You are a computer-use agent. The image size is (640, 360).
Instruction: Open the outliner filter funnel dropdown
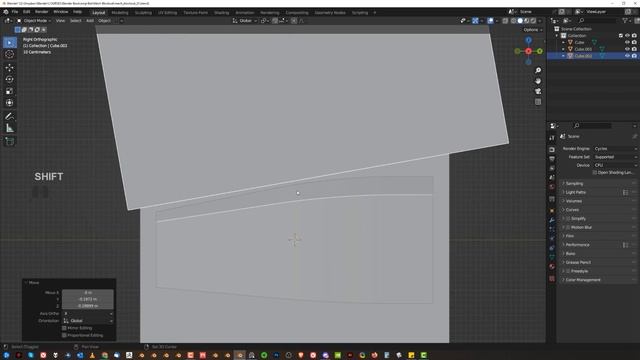[x=626, y=21]
